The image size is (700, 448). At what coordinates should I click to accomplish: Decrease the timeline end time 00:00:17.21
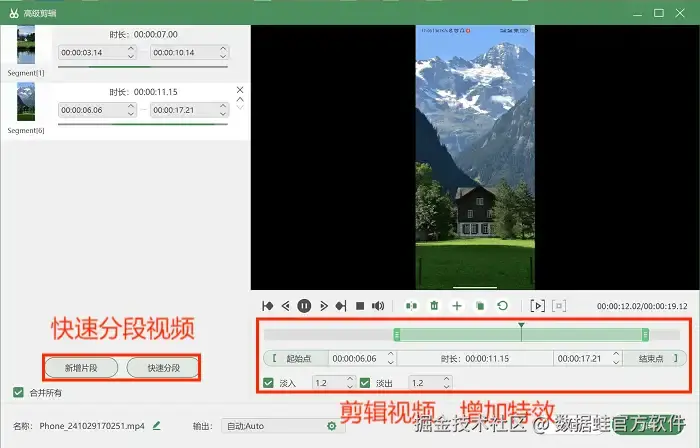click(x=616, y=362)
